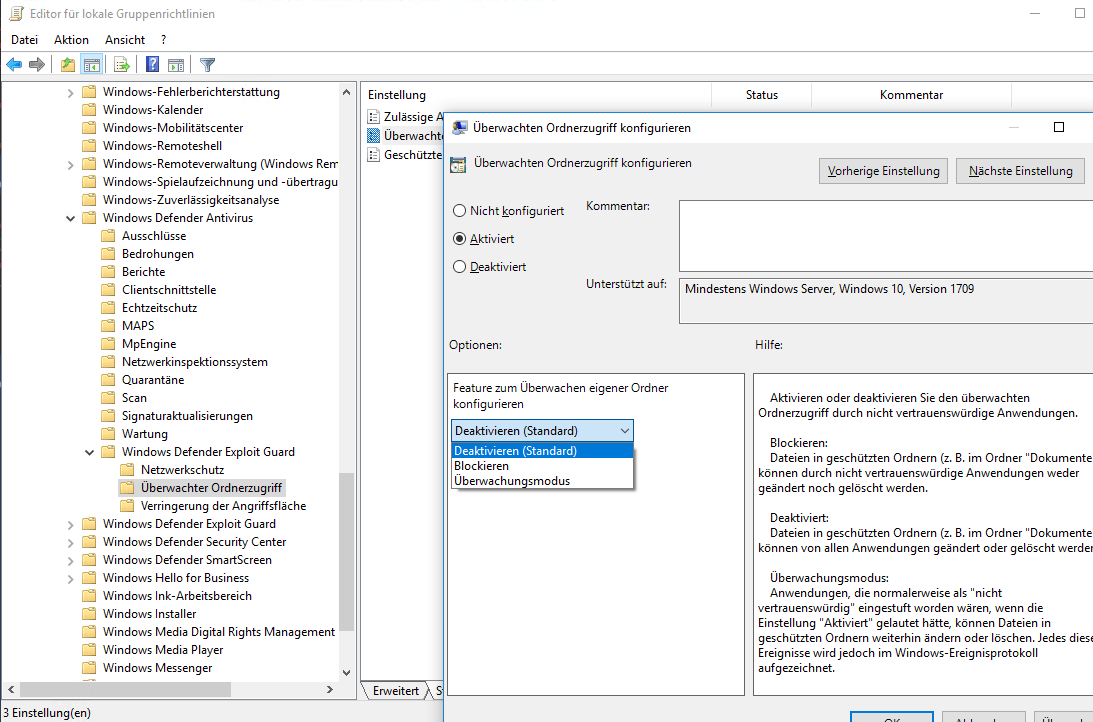Image resolution: width=1093 pixels, height=722 pixels.
Task: Click the tree scrollbar down arrow
Action: pyautogui.click(x=346, y=673)
